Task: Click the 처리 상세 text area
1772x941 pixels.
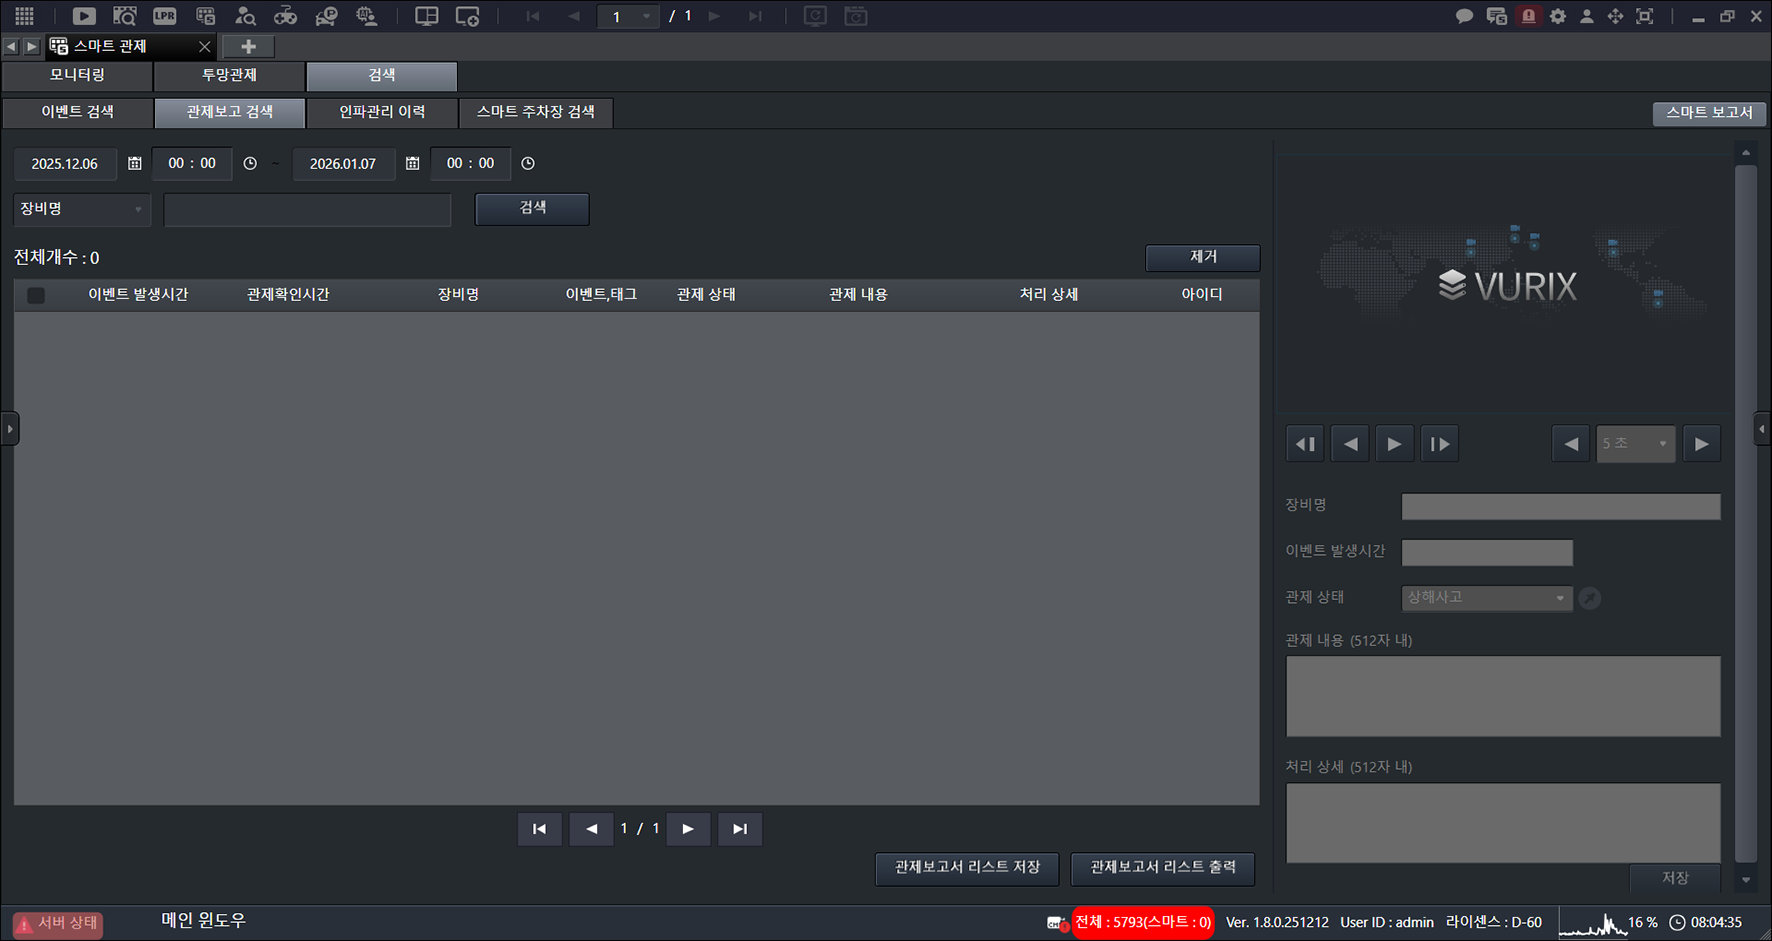Action: (1503, 823)
